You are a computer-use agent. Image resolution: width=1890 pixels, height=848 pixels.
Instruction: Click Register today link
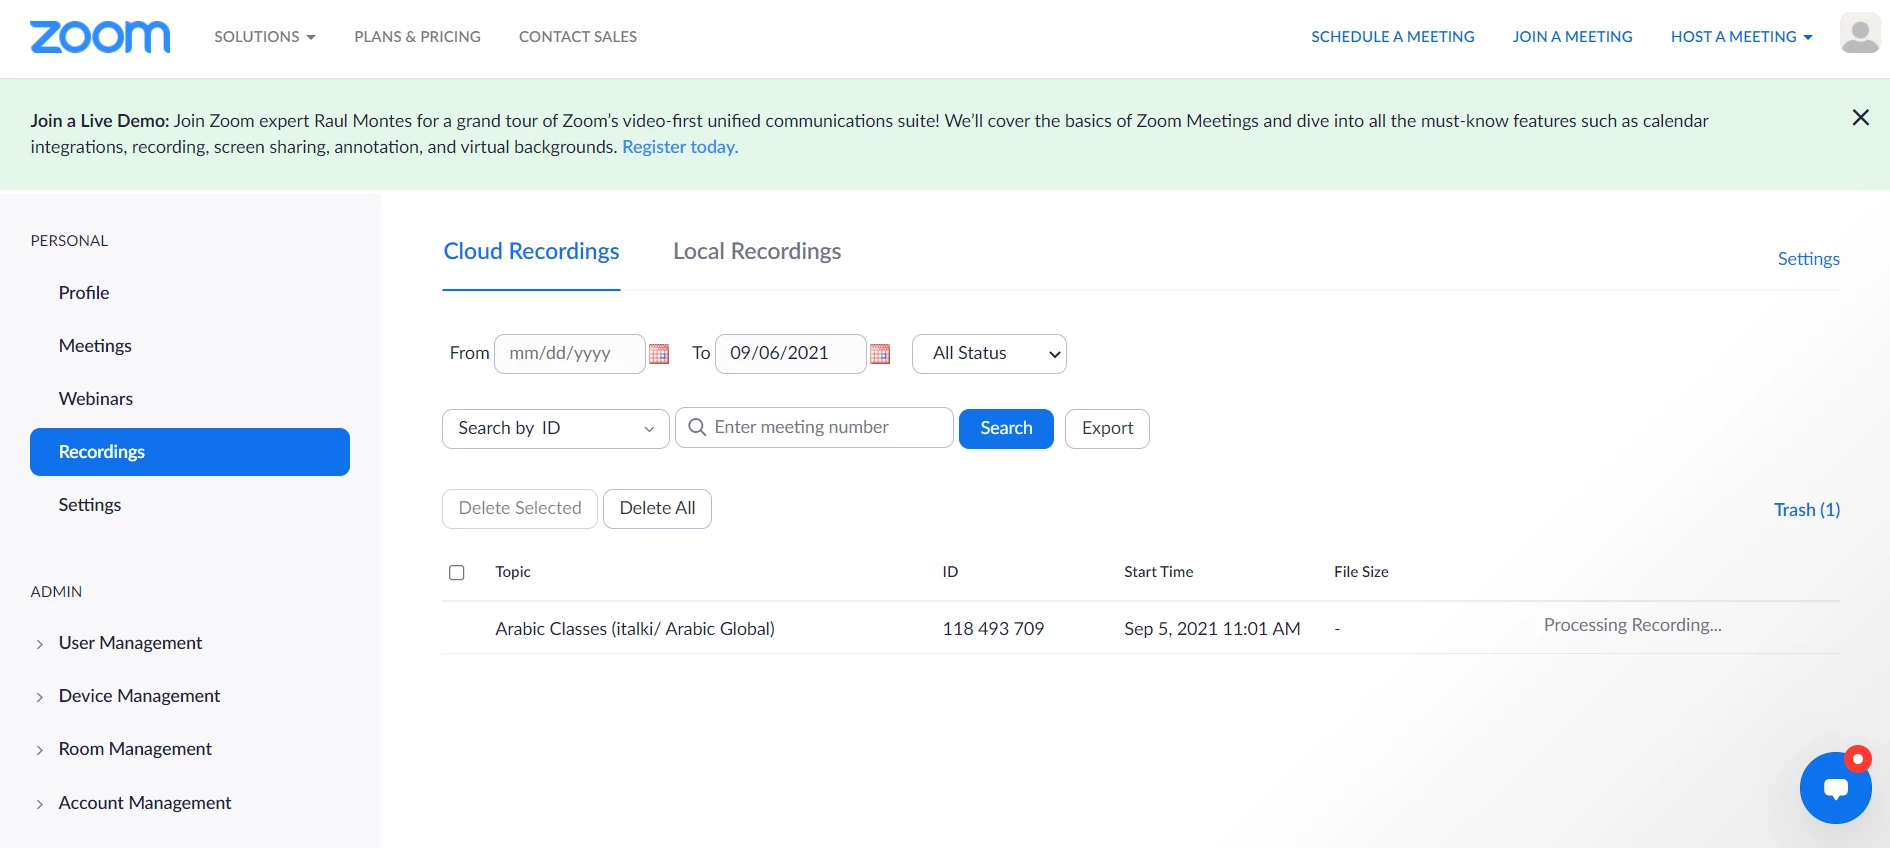[x=680, y=147]
